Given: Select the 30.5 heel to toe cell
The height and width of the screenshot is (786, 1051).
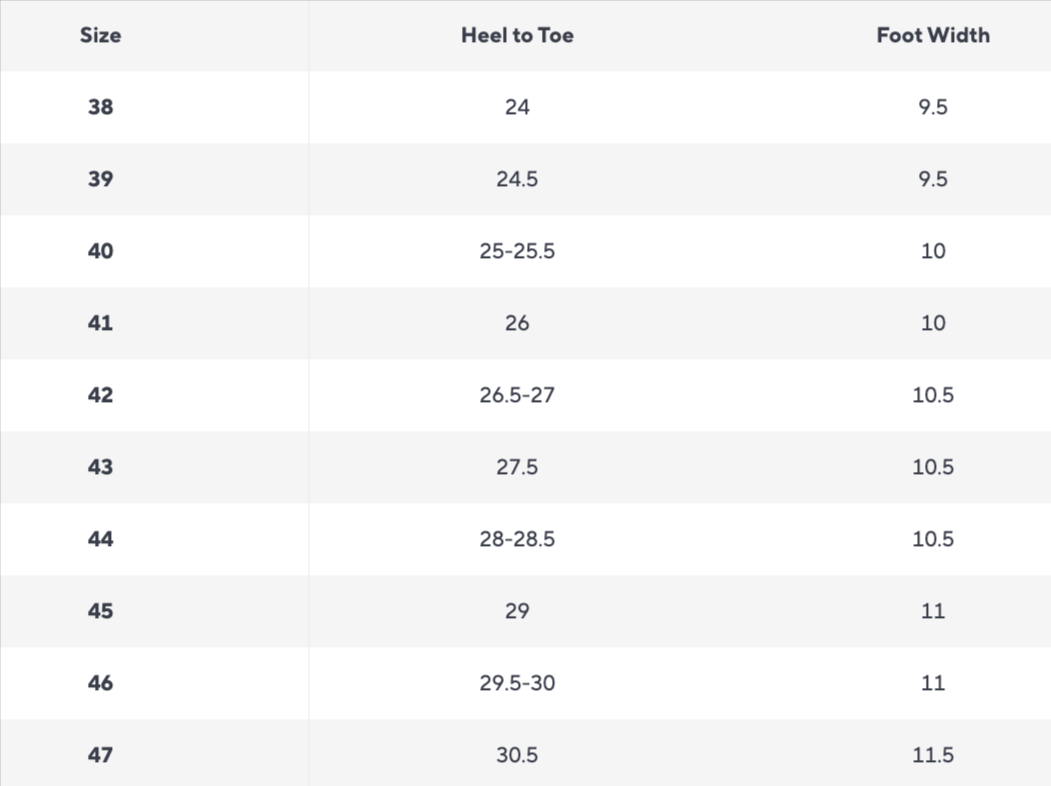Looking at the screenshot, I should [x=517, y=755].
